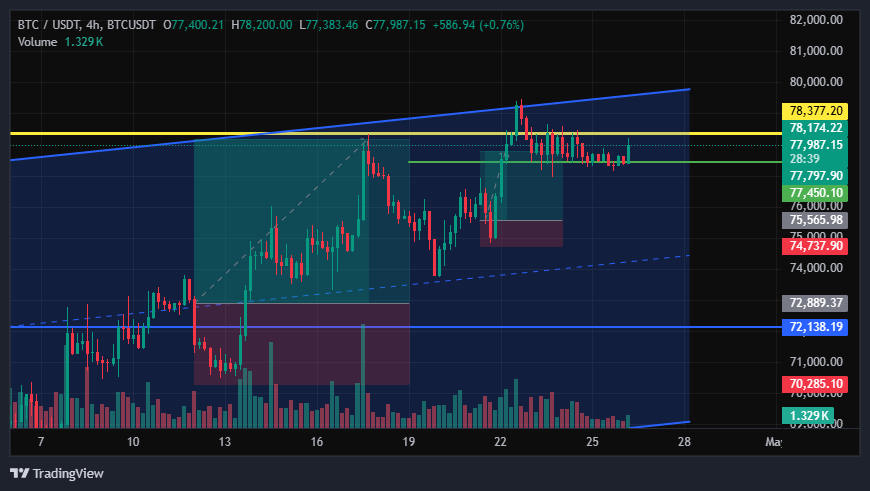The width and height of the screenshot is (870, 491).
Task: Select the 77,797.90 price label
Action: [x=815, y=176]
